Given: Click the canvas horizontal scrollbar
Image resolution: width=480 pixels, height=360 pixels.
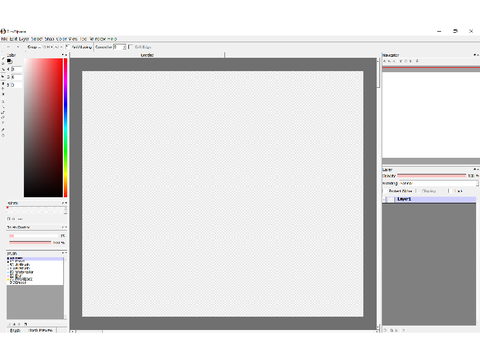Looking at the screenshot, I should tap(223, 331).
